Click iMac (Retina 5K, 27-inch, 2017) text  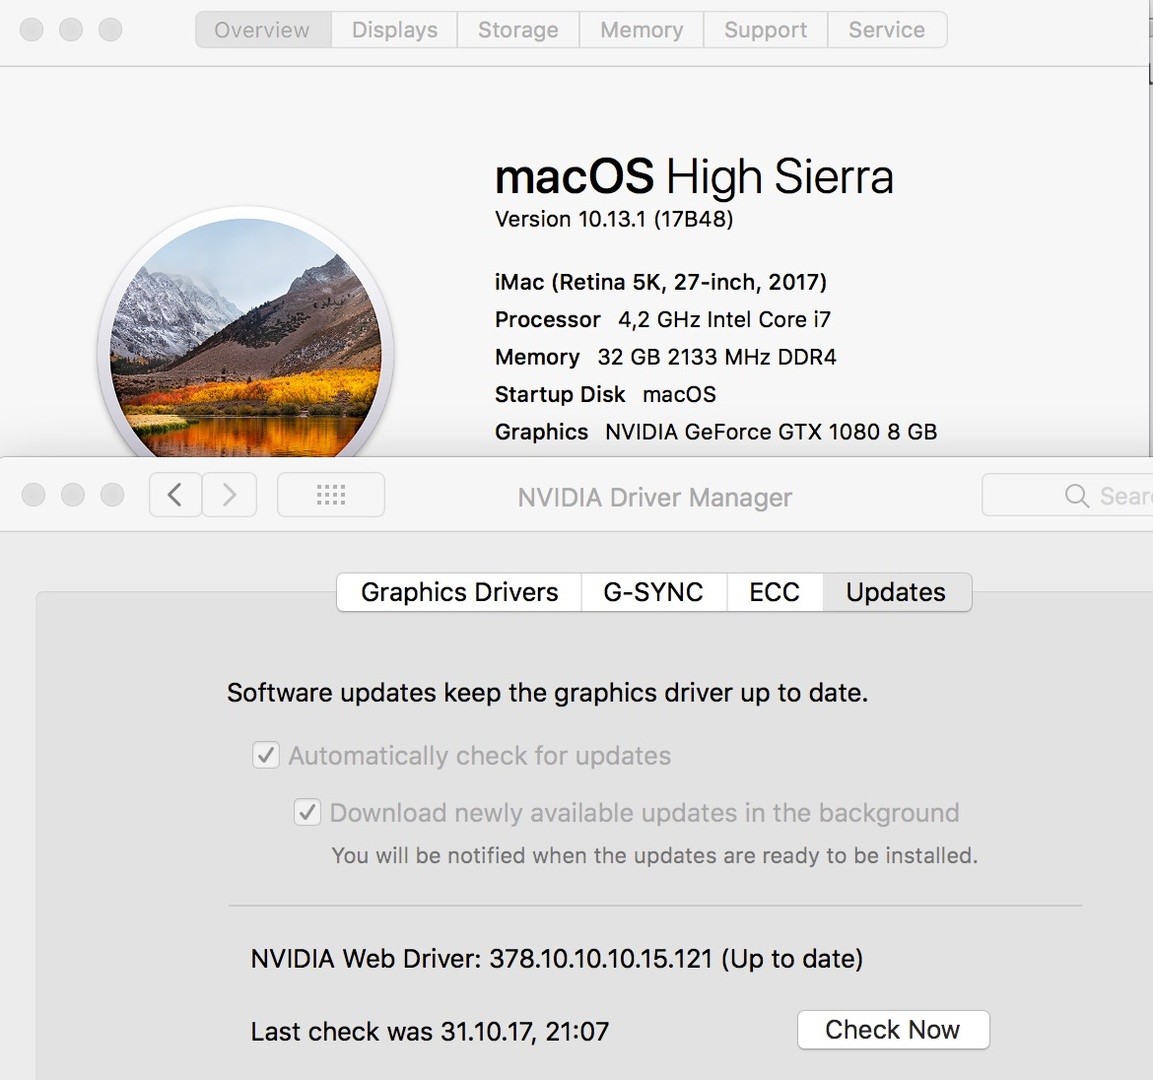point(660,282)
